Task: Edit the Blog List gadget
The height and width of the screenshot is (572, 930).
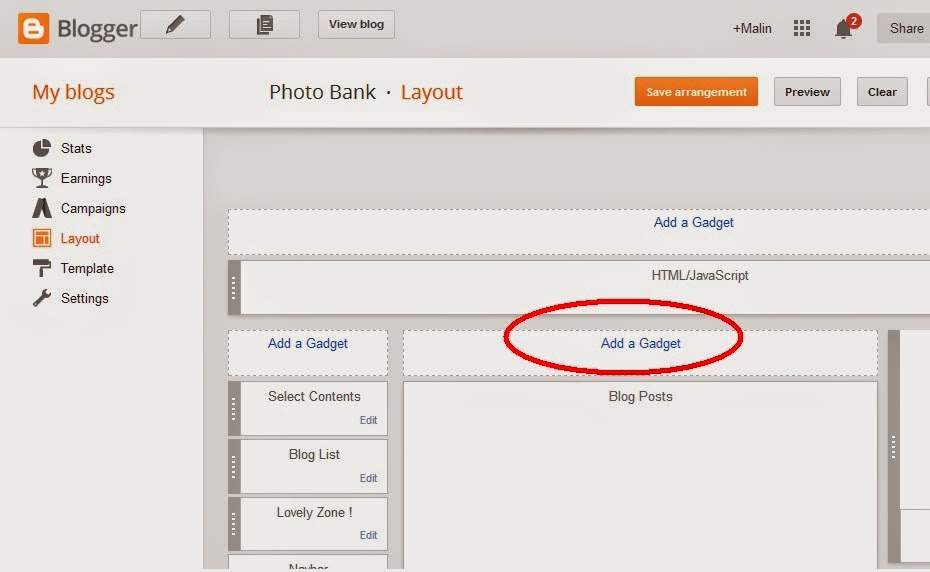Action: click(x=368, y=478)
